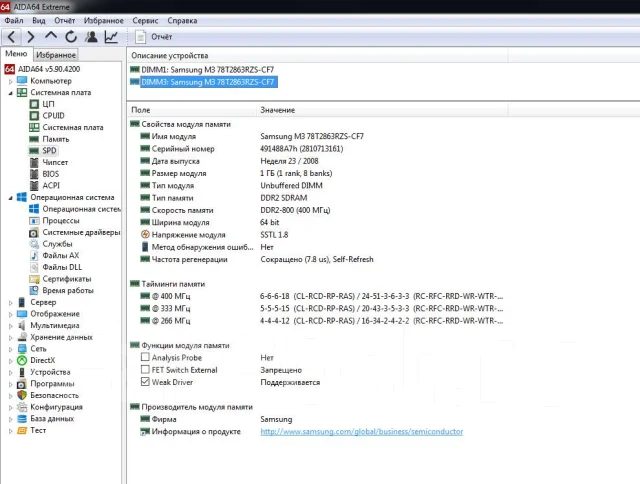
Task: Expand the Мультимедиа tree node
Action: pyautogui.click(x=11, y=326)
